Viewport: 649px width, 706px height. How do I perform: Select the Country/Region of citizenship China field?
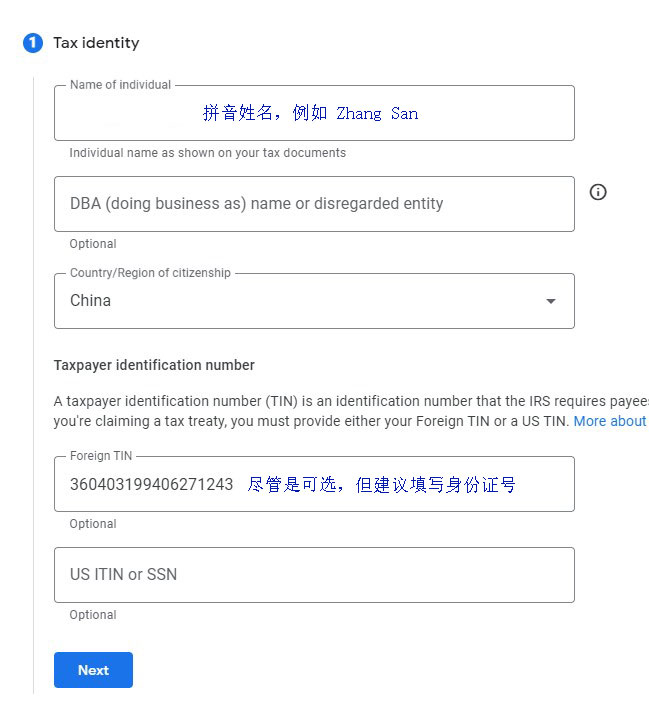314,301
